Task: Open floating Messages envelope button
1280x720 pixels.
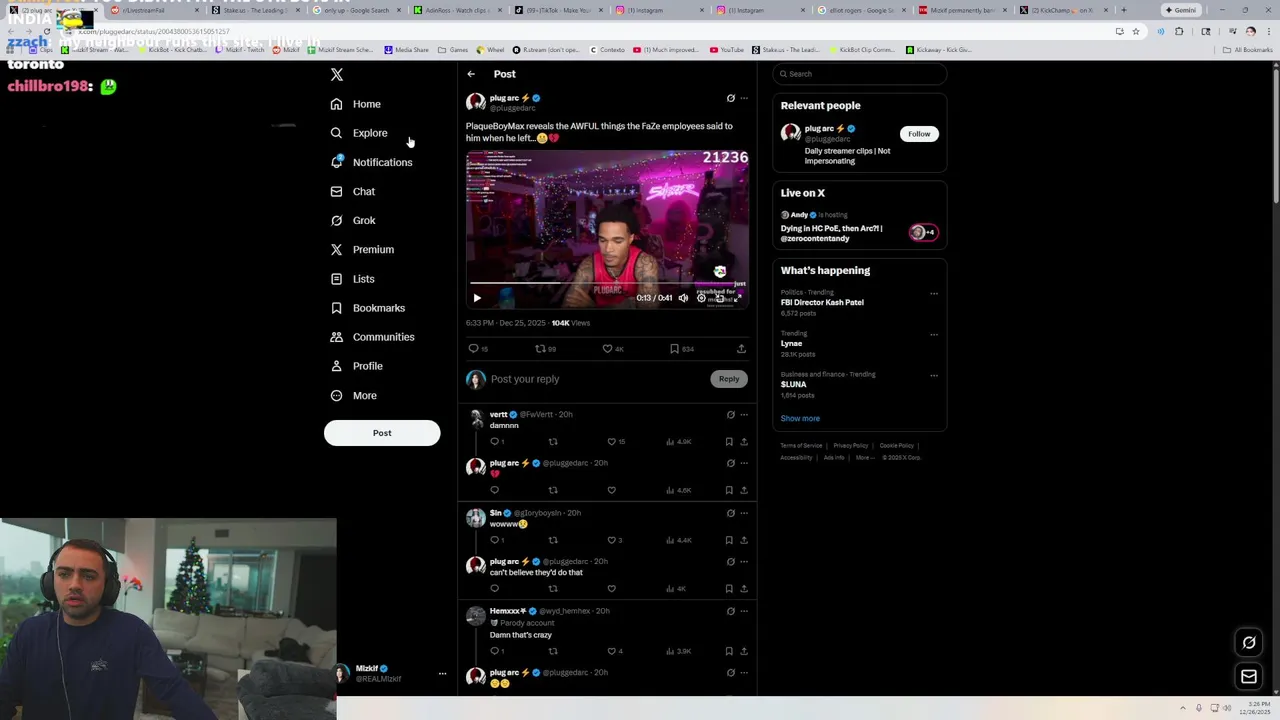Action: point(1249,677)
